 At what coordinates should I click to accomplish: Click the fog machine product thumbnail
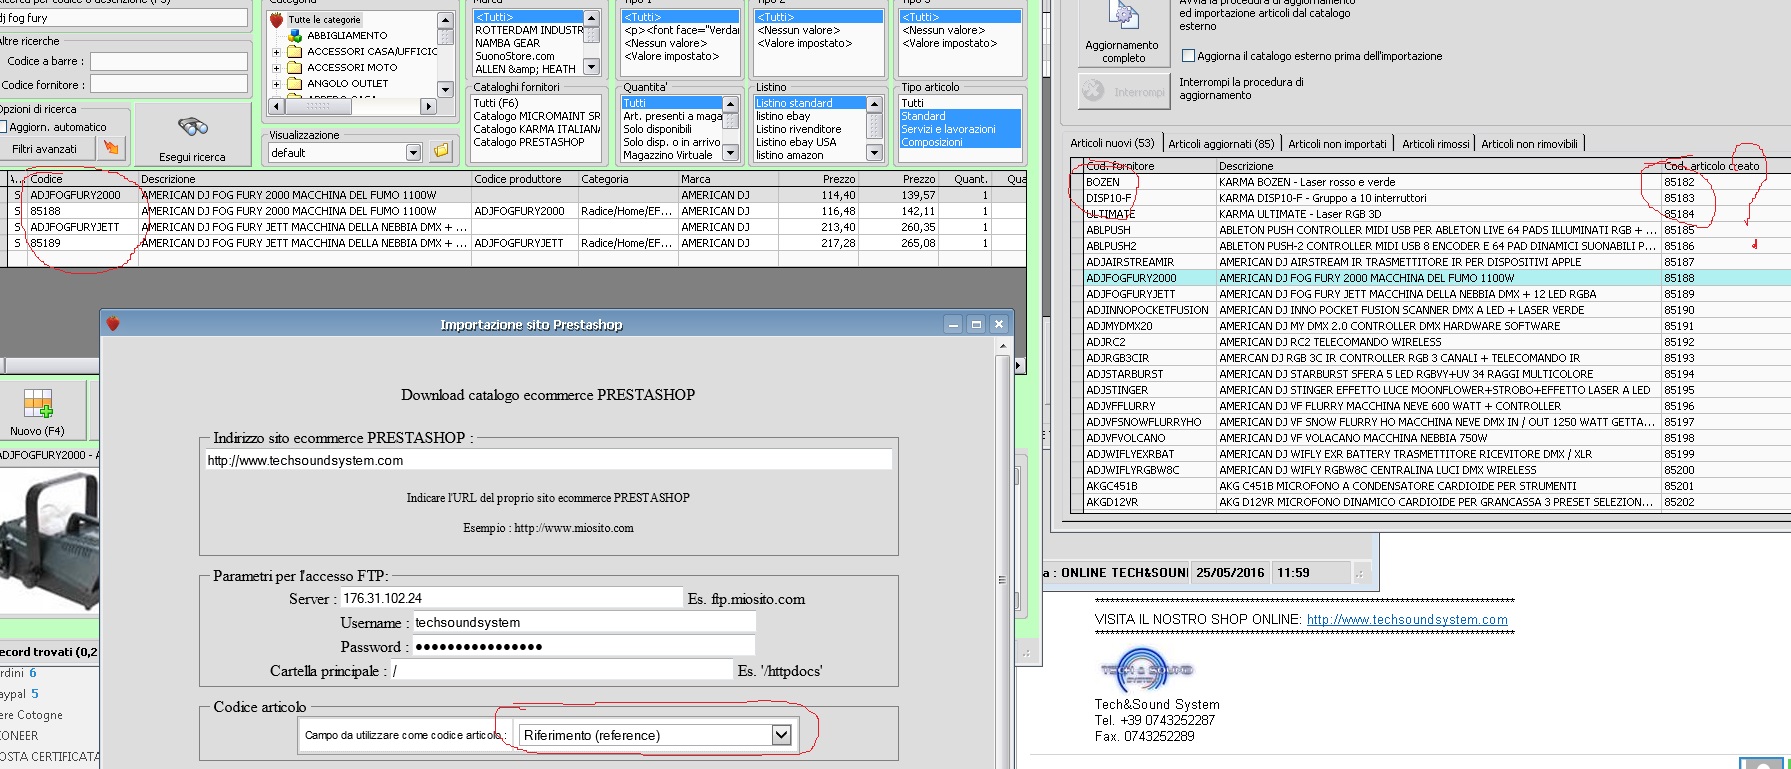click(x=49, y=540)
